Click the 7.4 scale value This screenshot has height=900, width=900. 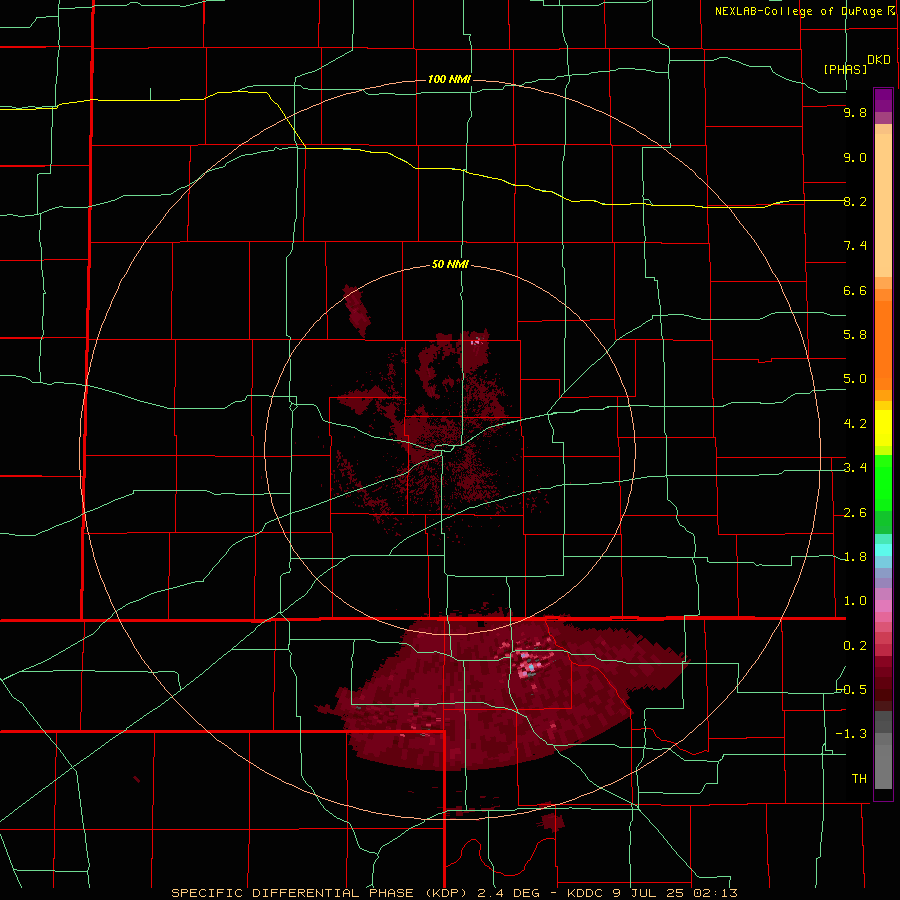855,246
